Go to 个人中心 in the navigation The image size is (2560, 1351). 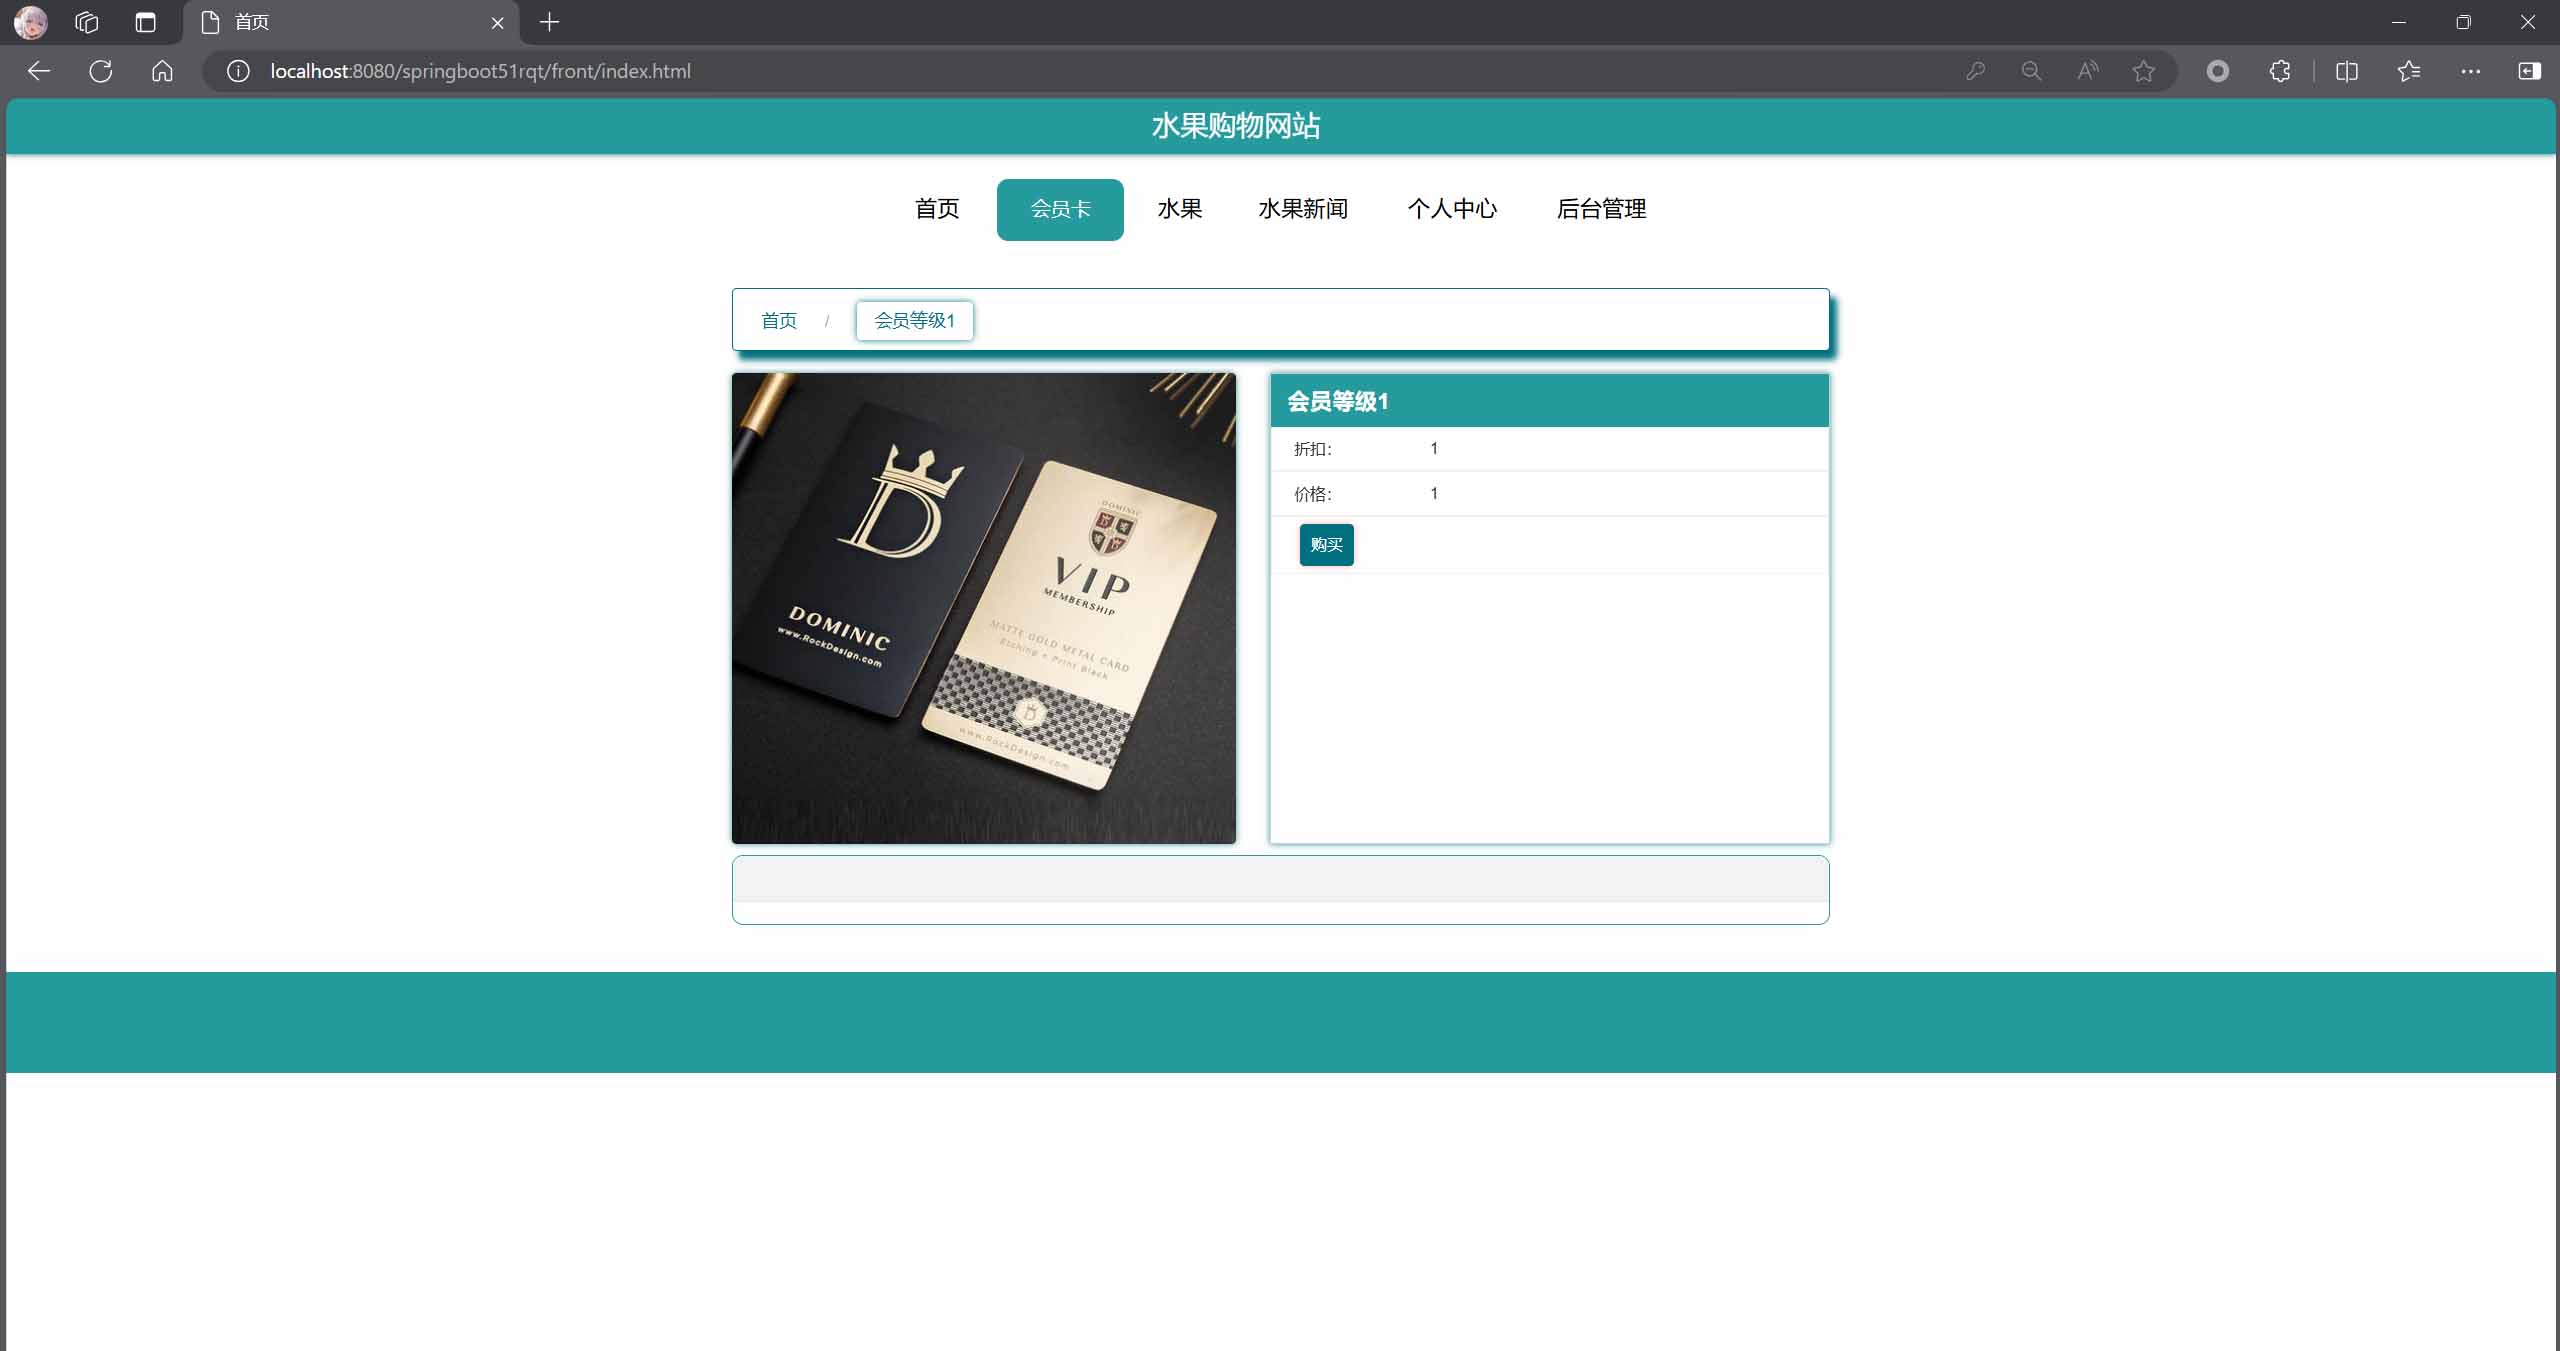pos(1452,209)
